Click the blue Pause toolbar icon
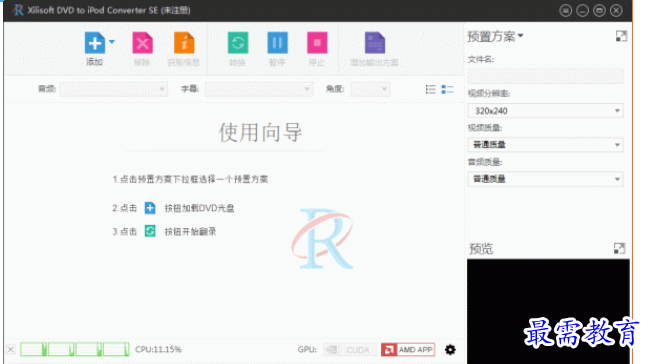This screenshot has width=648, height=364. (277, 43)
